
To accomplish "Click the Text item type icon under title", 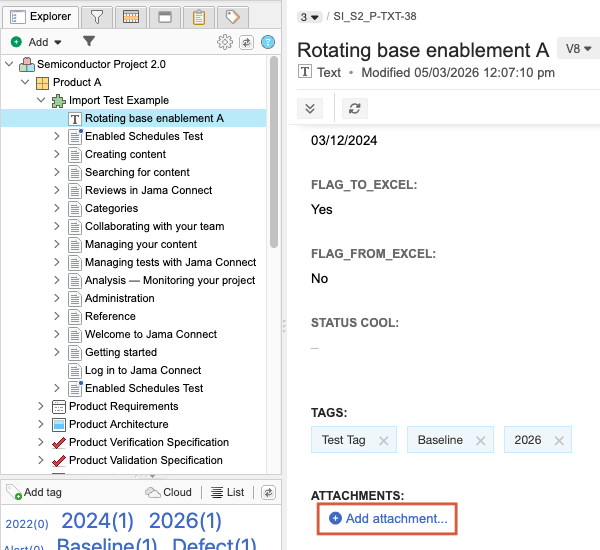I will [x=305, y=71].
